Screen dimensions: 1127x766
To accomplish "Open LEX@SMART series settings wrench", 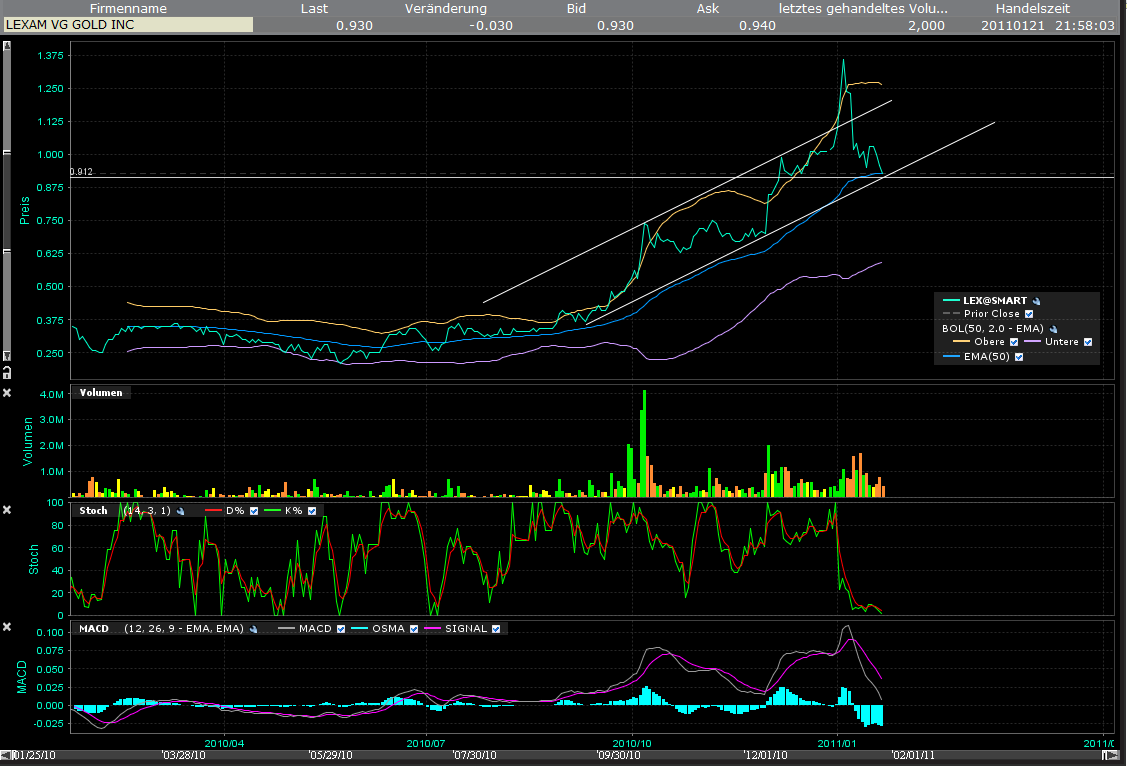I will pos(1037,300).
